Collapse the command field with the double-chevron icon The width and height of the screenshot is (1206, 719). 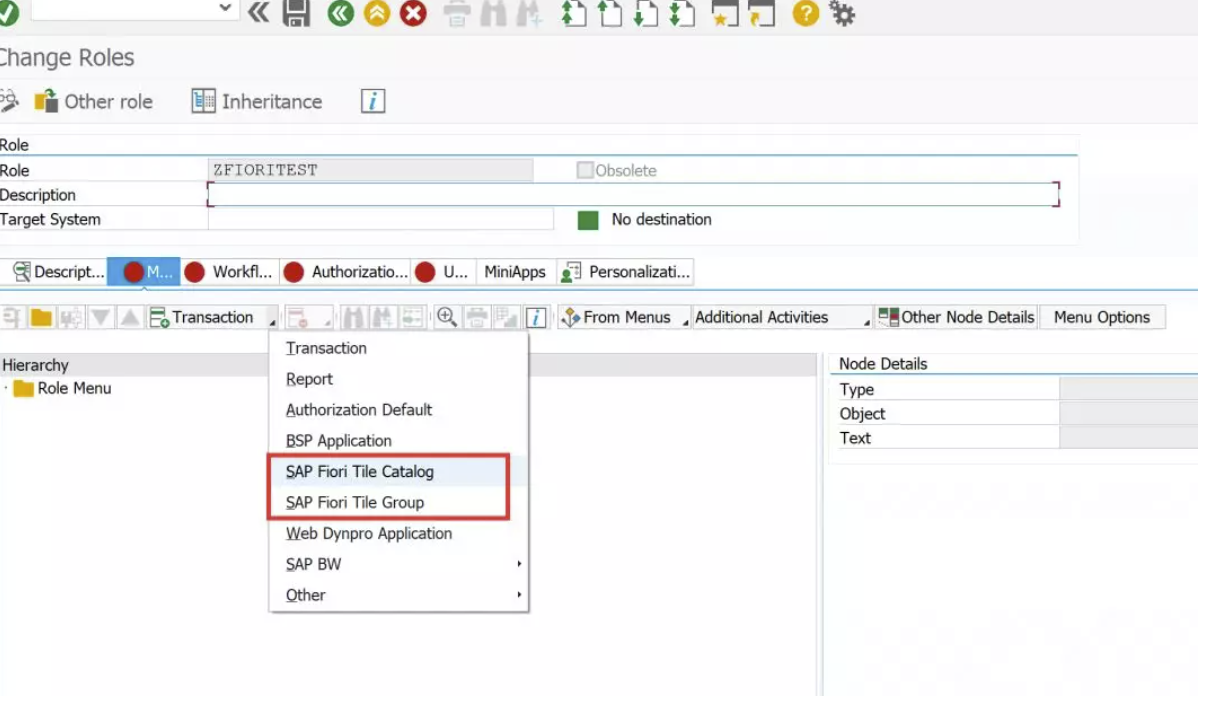pyautogui.click(x=258, y=13)
